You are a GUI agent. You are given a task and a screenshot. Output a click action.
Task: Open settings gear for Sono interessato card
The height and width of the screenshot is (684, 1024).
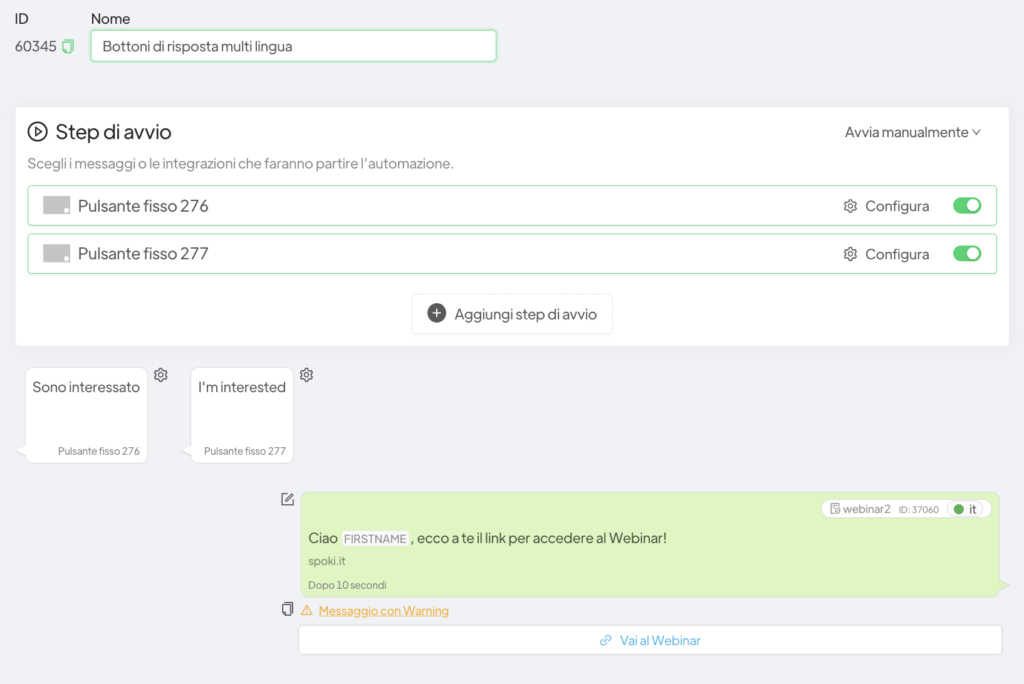coord(161,375)
